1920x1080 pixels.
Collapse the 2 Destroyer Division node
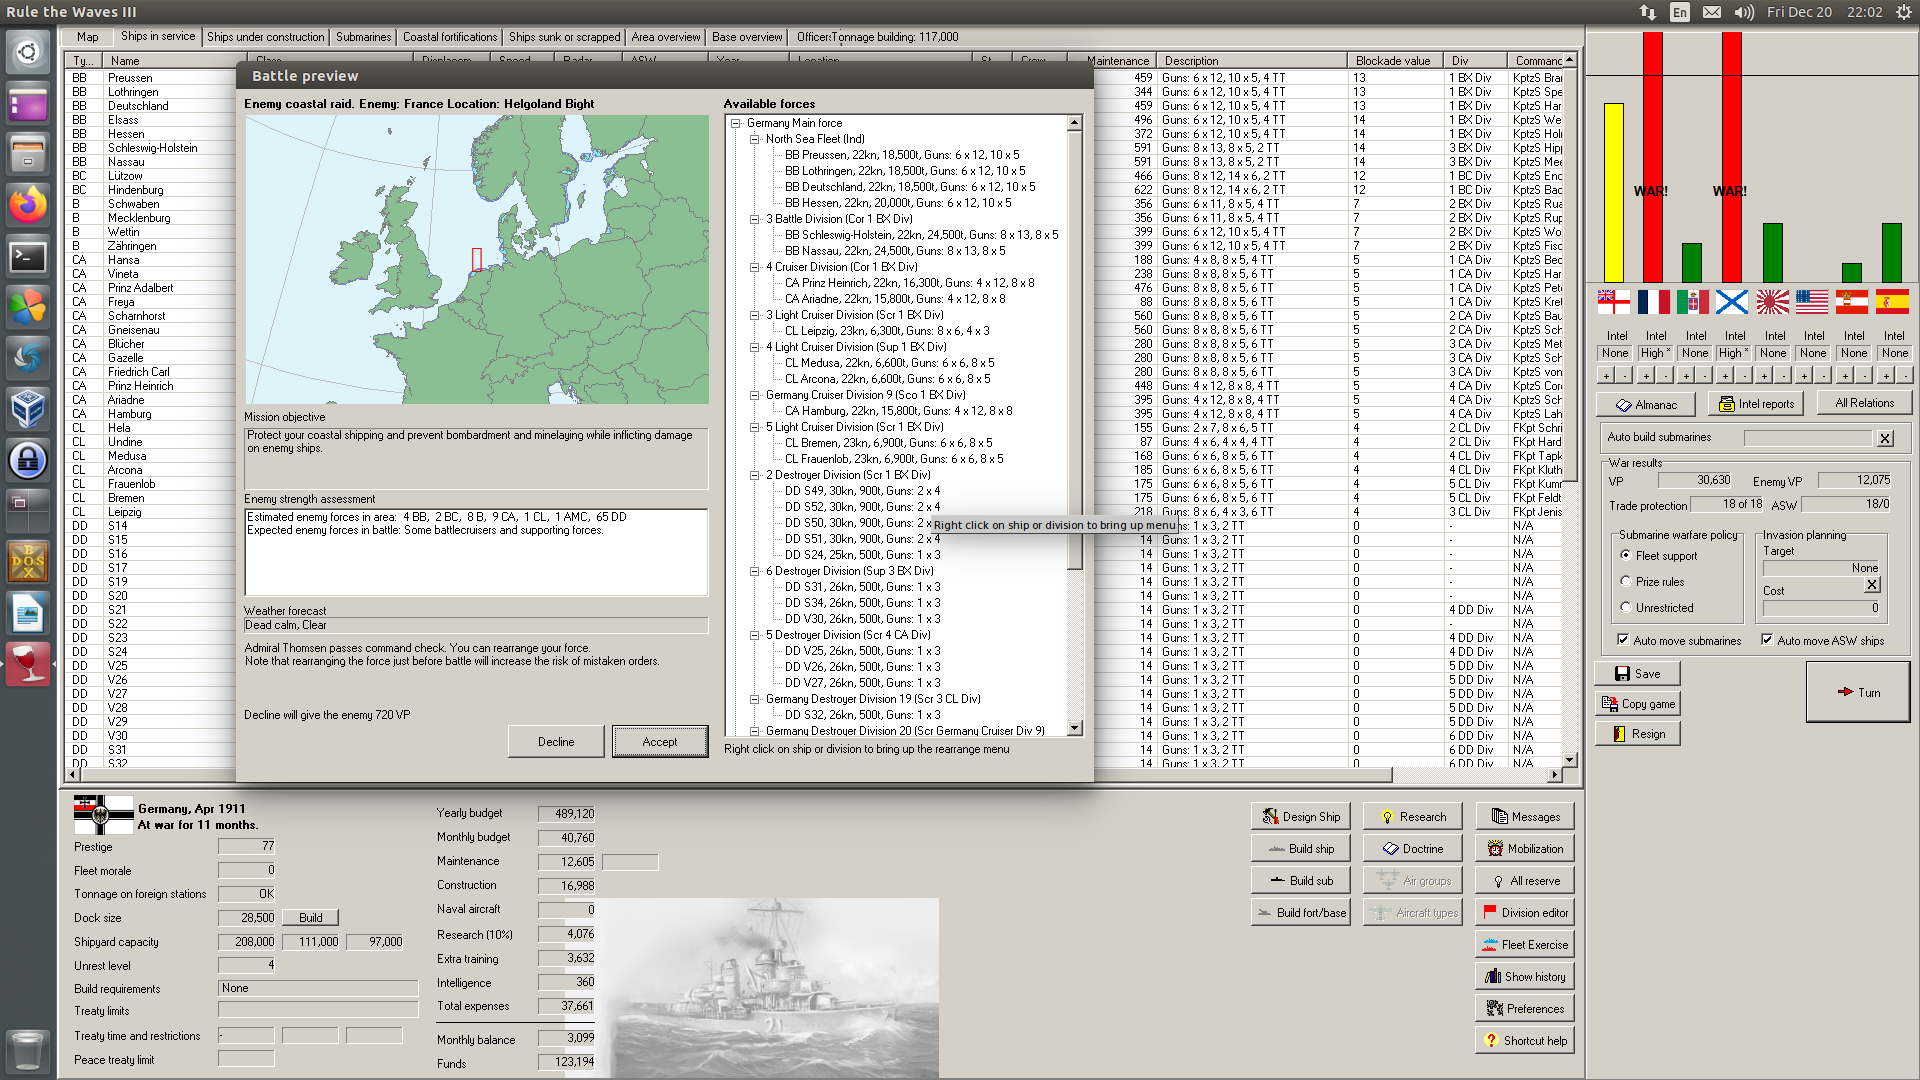(755, 475)
